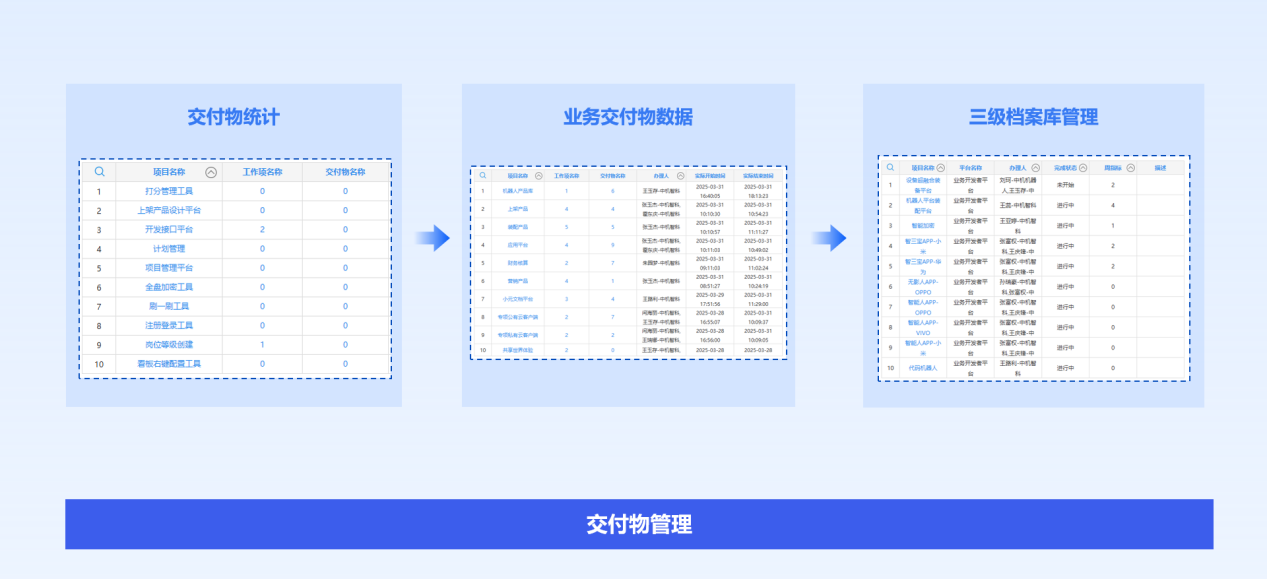Image resolution: width=1267 pixels, height=579 pixels.
Task: Click search icon in 业务交付物数据 table
Action: pyautogui.click(x=482, y=175)
